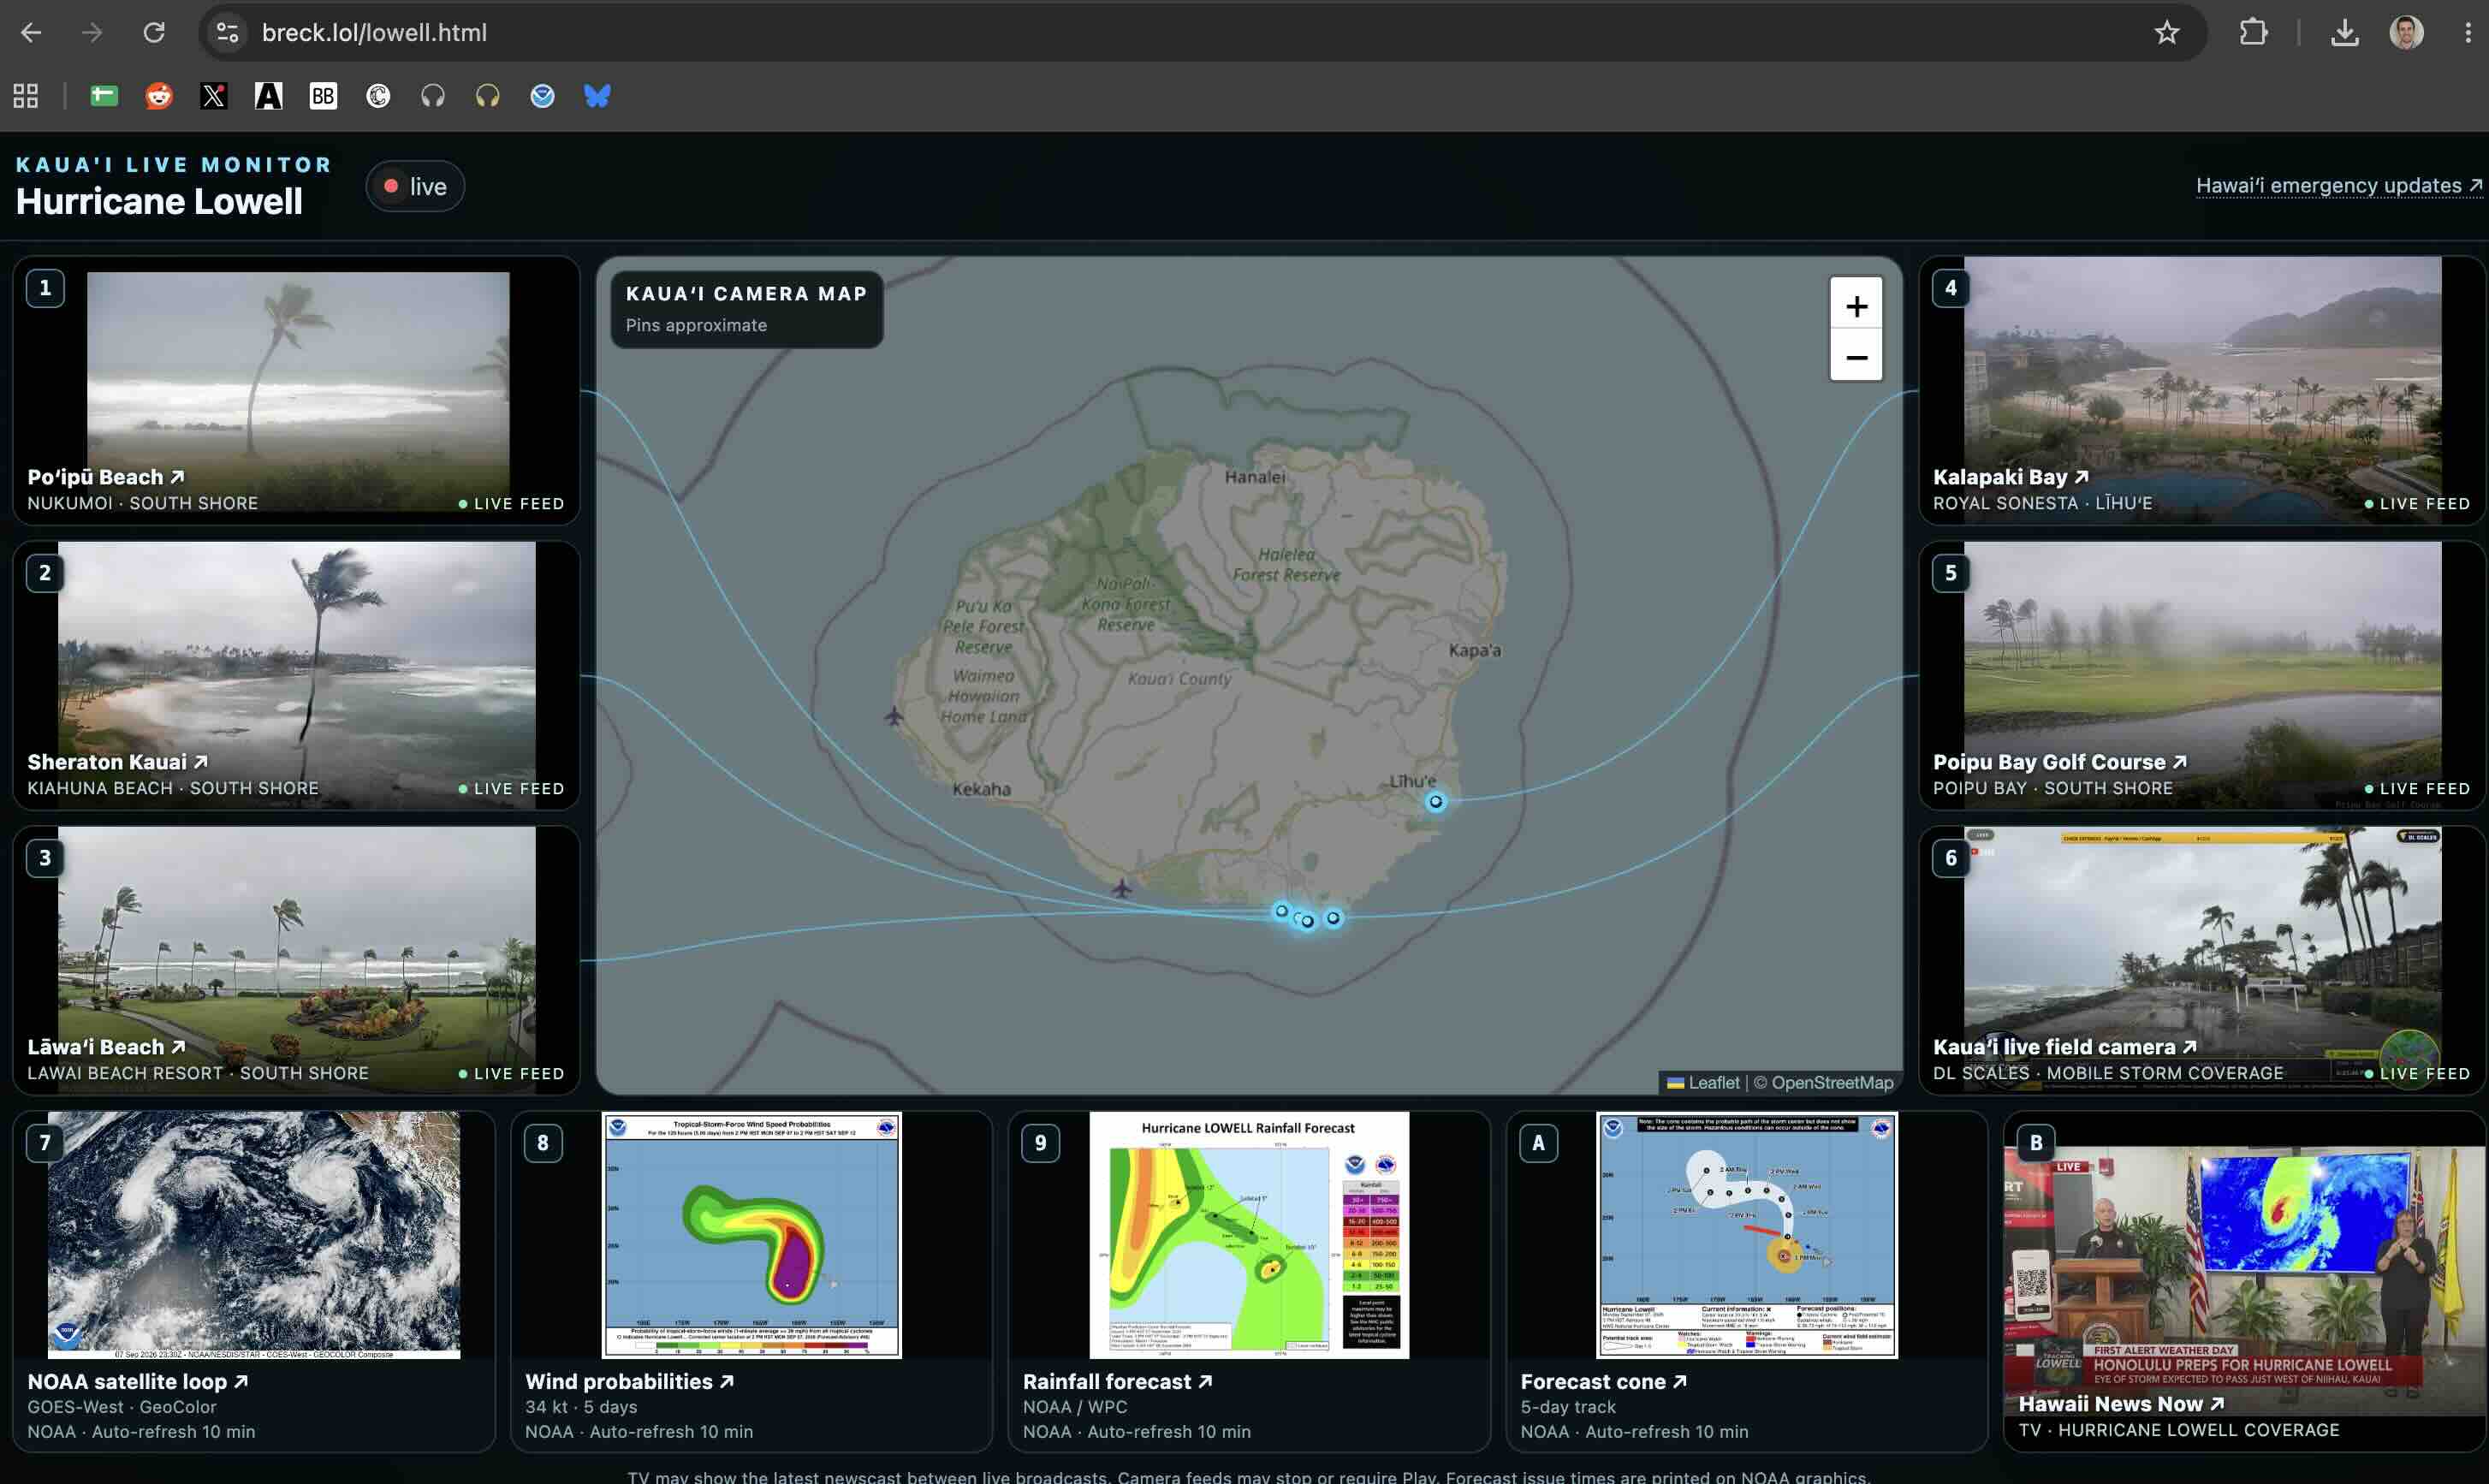Go back using browser back arrow
The height and width of the screenshot is (1484, 2489).
pyautogui.click(x=31, y=33)
